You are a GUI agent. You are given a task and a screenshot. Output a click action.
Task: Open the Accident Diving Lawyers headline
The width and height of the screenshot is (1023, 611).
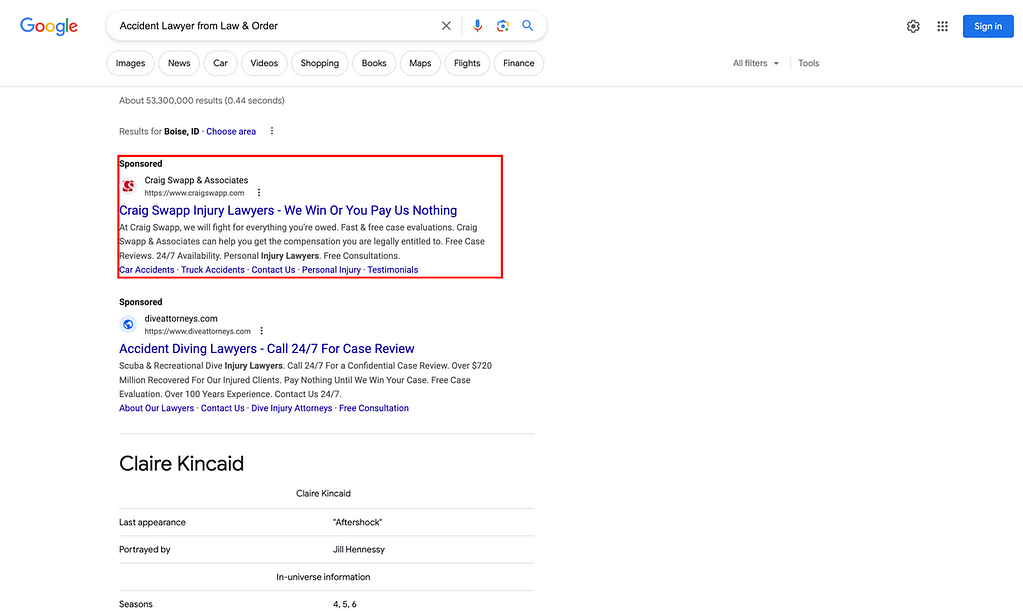click(266, 349)
